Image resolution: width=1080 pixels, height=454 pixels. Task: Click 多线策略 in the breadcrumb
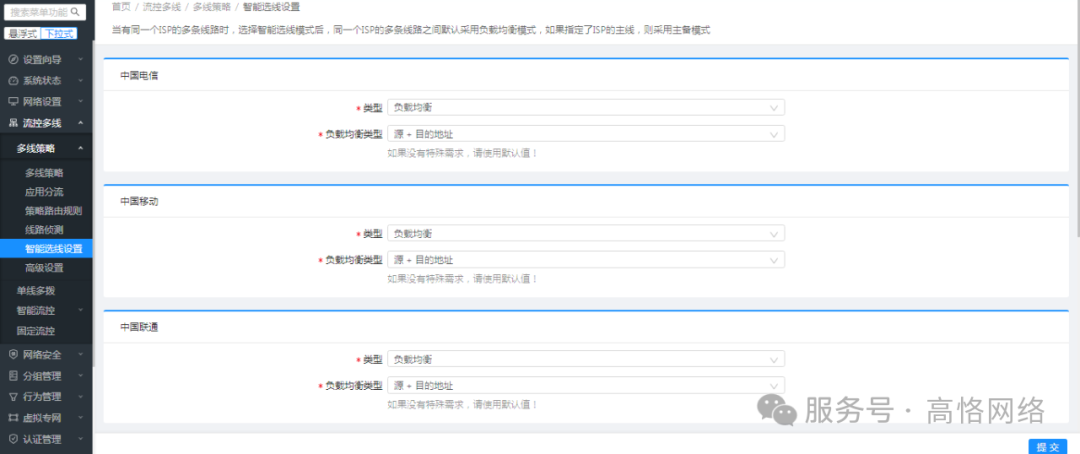[211, 7]
